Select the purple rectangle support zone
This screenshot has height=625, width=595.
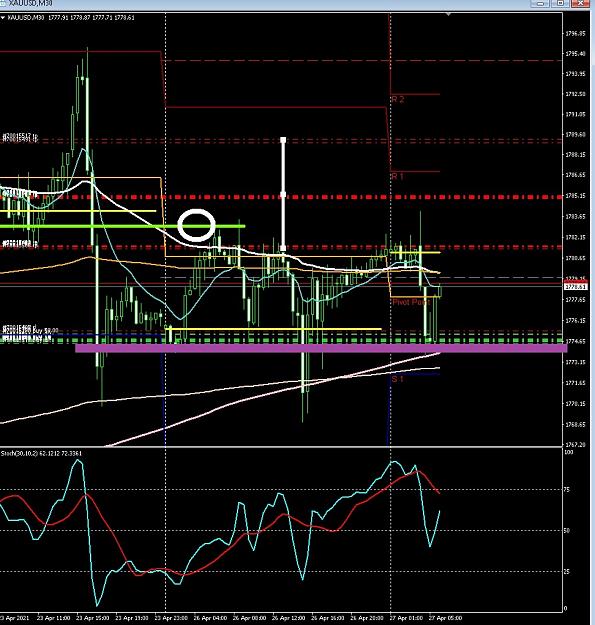[x=321, y=348]
